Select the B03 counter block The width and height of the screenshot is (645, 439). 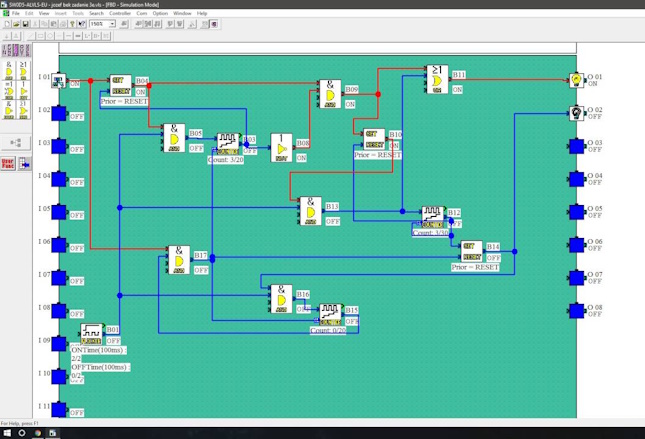[x=227, y=144]
